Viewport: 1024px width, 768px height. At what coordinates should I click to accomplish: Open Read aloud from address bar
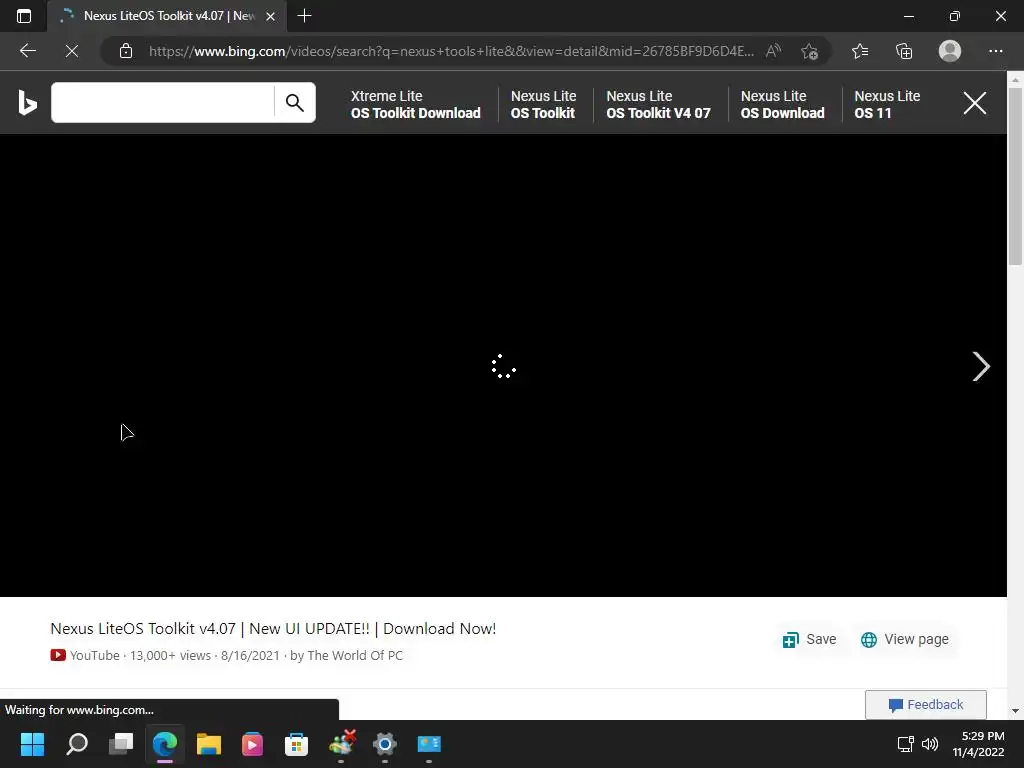[773, 51]
